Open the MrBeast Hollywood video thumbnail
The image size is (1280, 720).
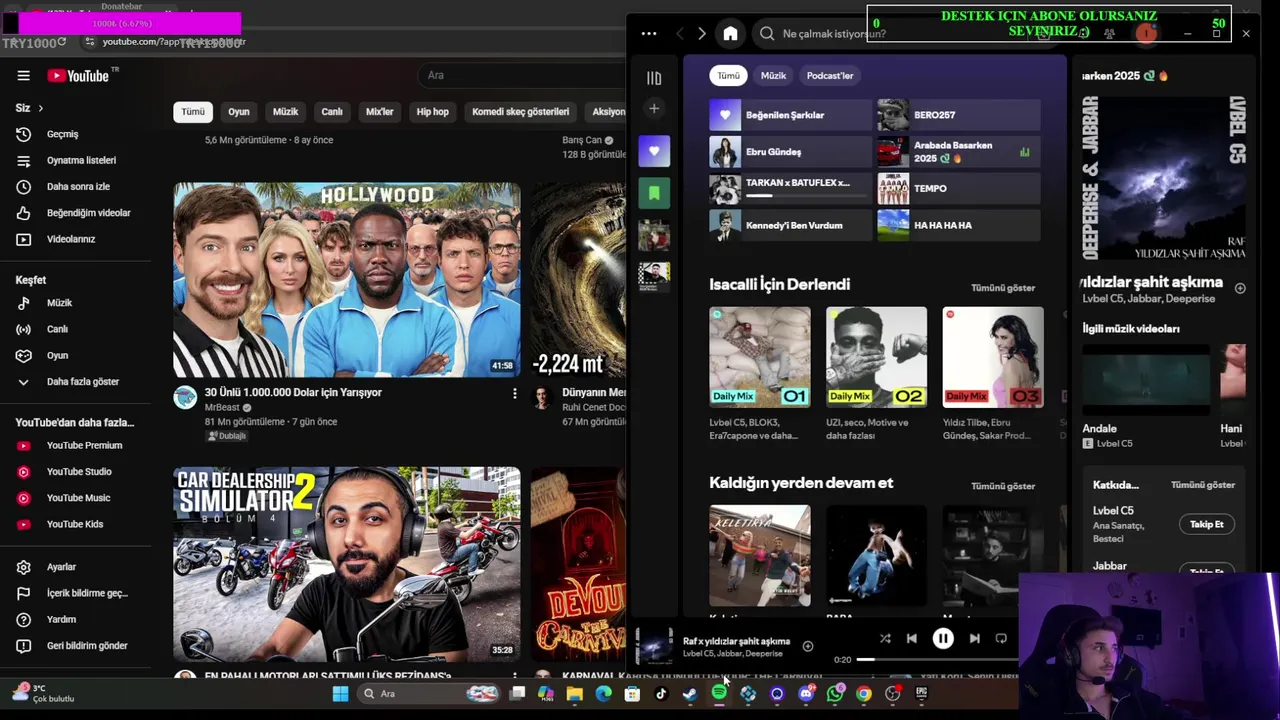pos(347,280)
